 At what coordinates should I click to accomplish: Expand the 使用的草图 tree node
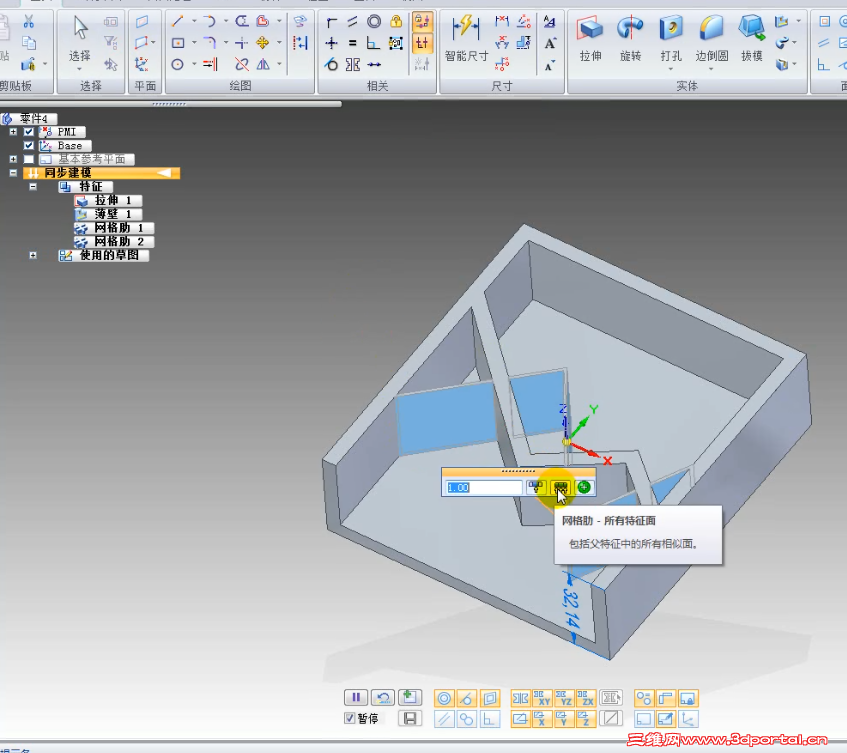[x=33, y=255]
